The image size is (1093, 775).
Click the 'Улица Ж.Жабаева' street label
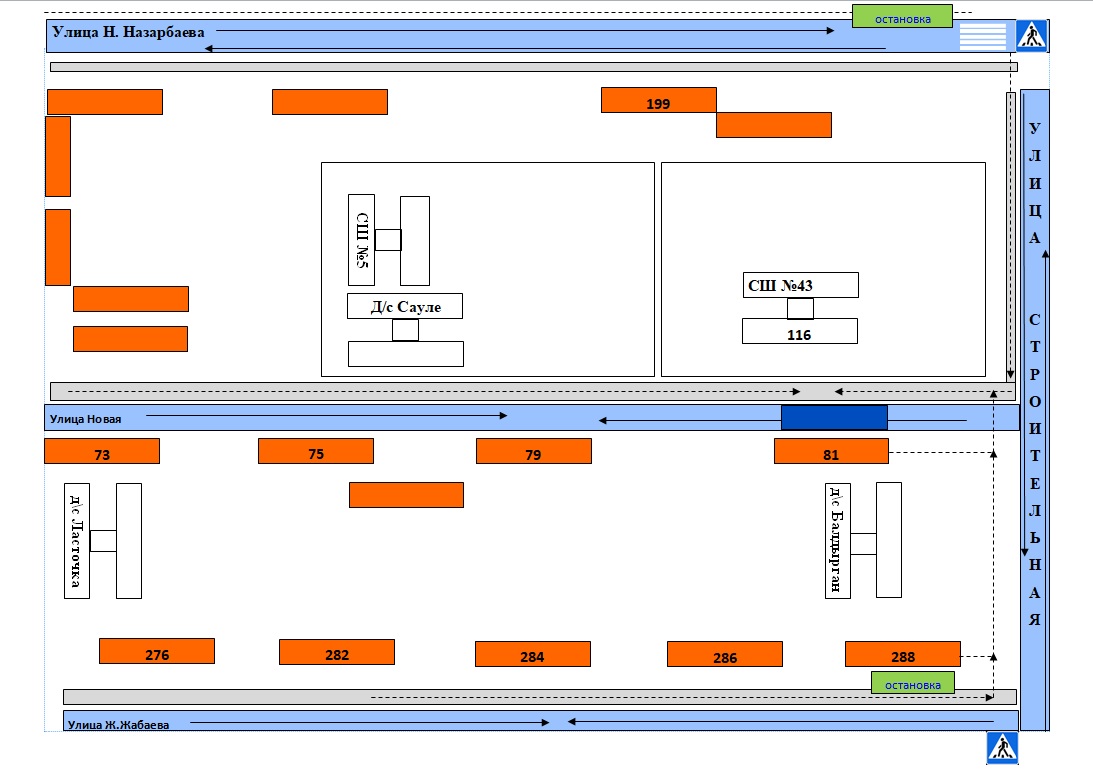(x=119, y=725)
